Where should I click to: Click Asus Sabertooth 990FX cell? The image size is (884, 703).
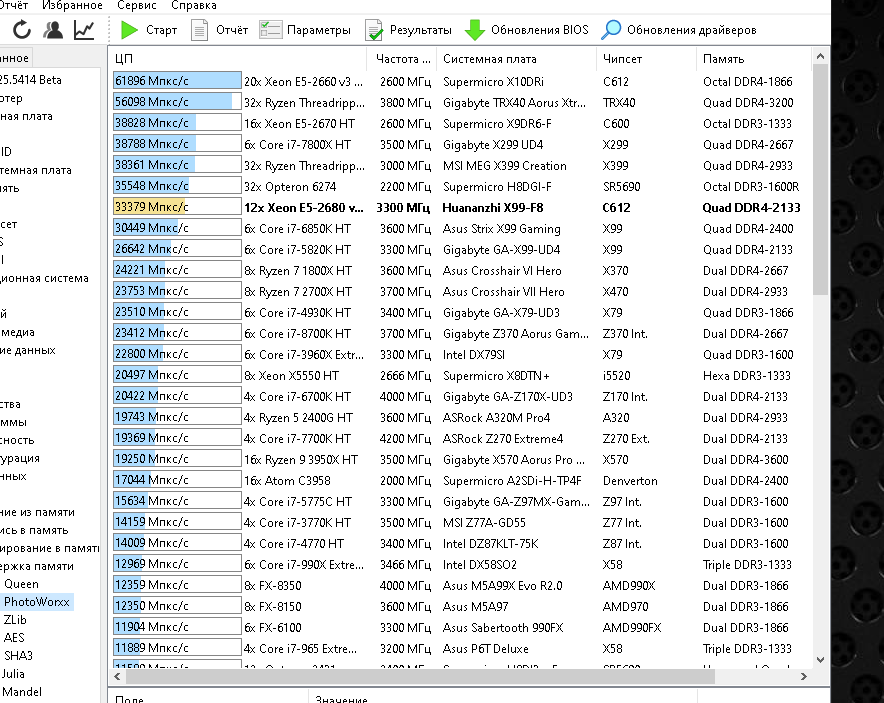tap(503, 627)
